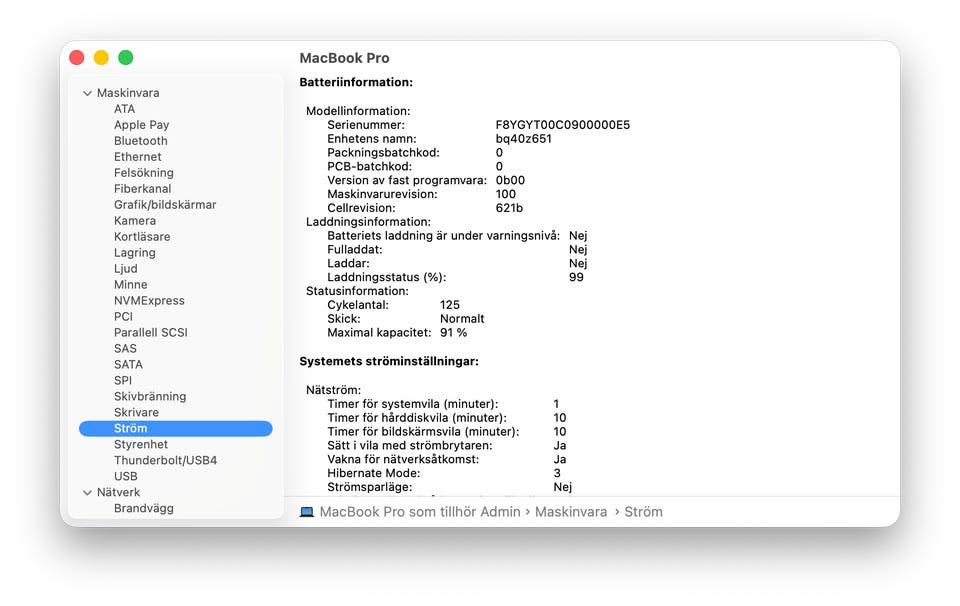Image resolution: width=960 pixels, height=606 pixels.
Task: Click 'MacBook Pro som tillhör Admin' breadcrumb
Action: point(420,512)
